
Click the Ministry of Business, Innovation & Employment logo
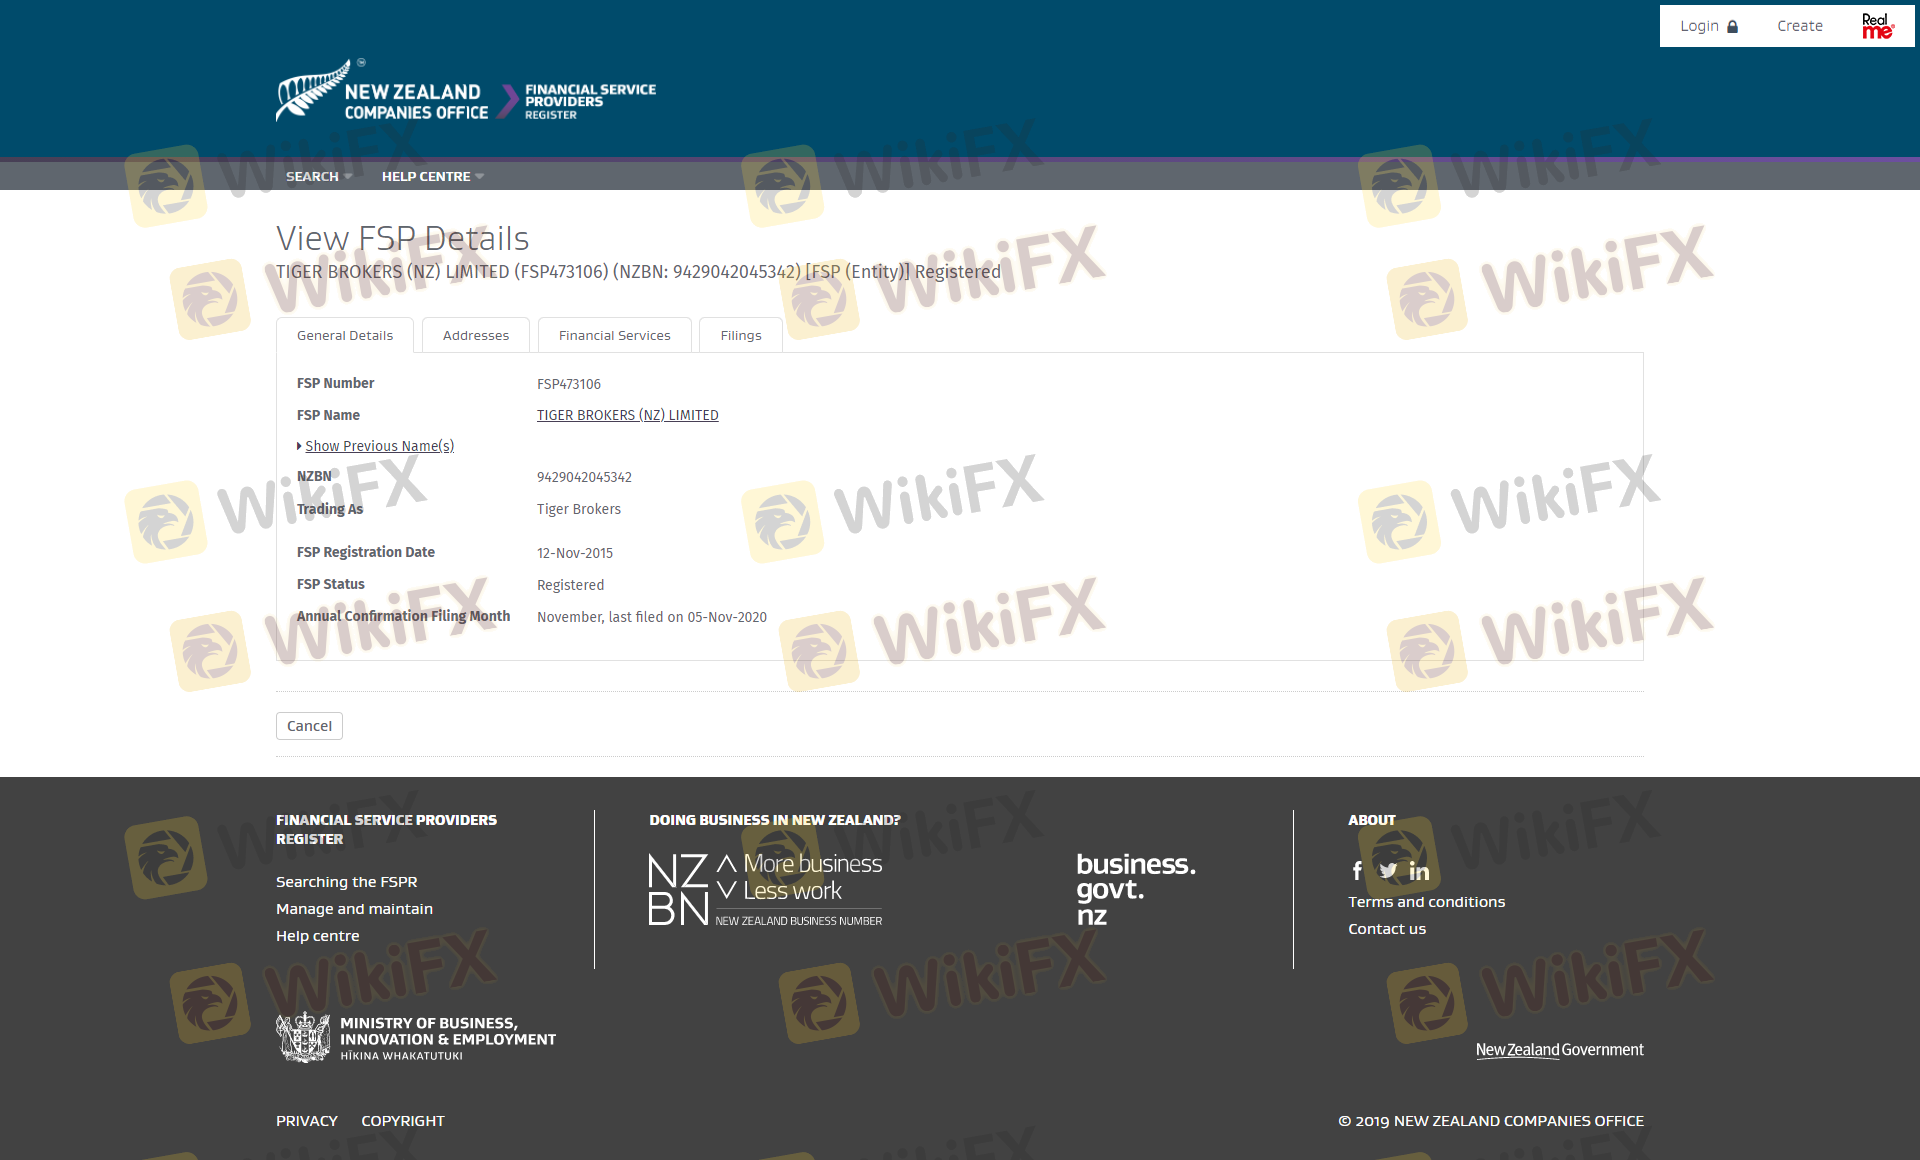(x=416, y=1038)
